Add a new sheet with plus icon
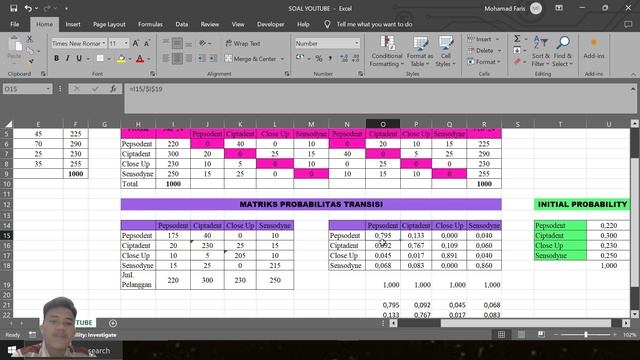This screenshot has height=360, width=640. [x=113, y=323]
